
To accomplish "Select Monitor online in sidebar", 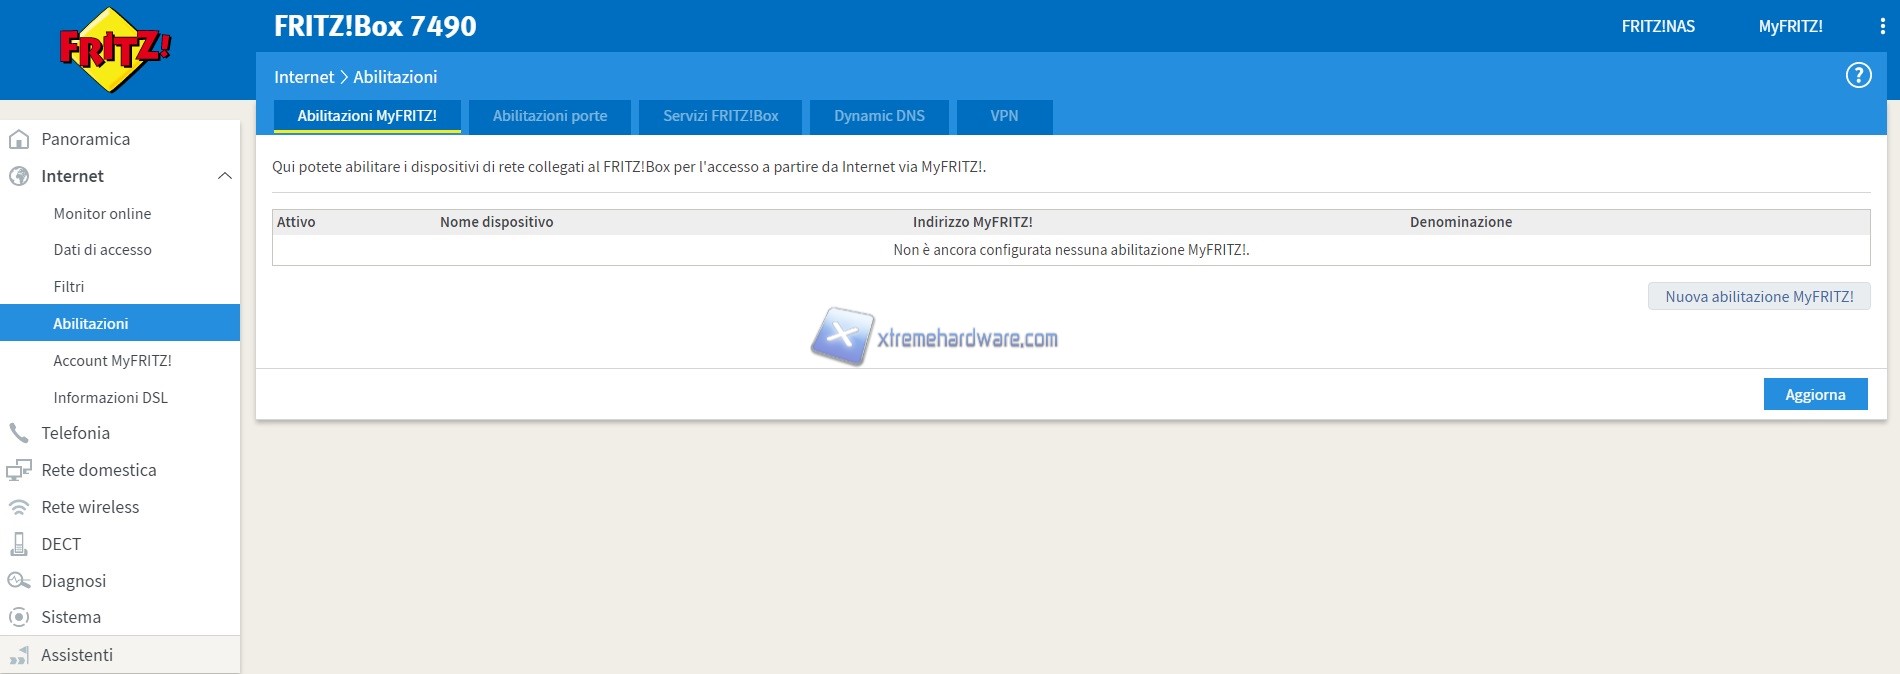I will click(x=102, y=214).
